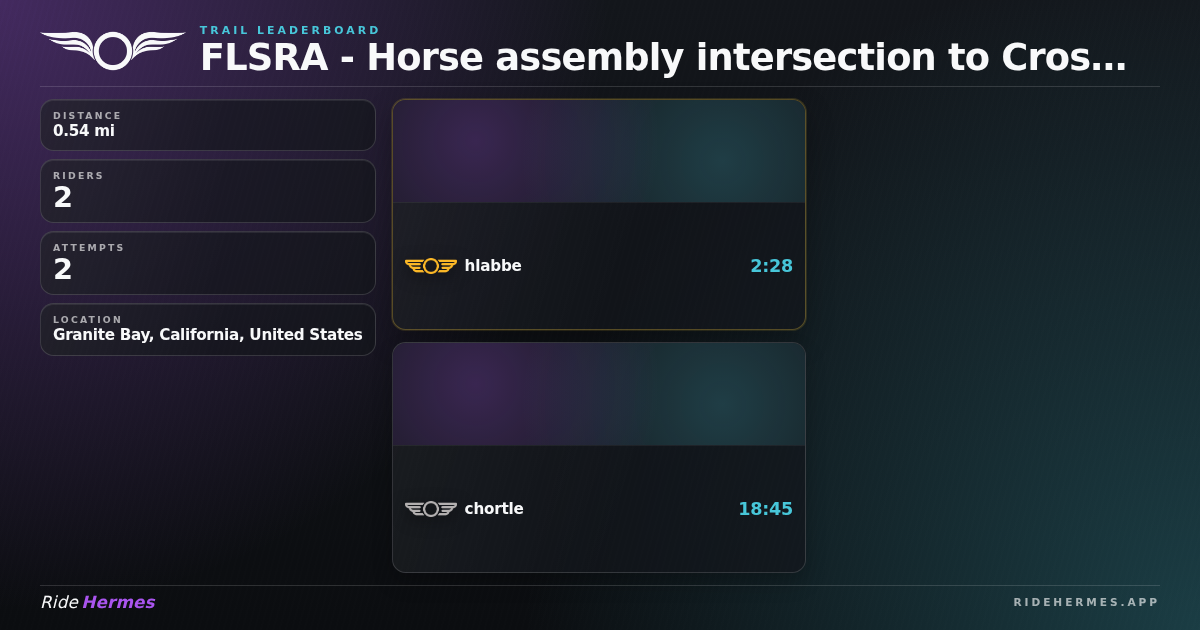Screen dimensions: 1200x630
Task: Click the LOCATION label text
Action: (87, 320)
